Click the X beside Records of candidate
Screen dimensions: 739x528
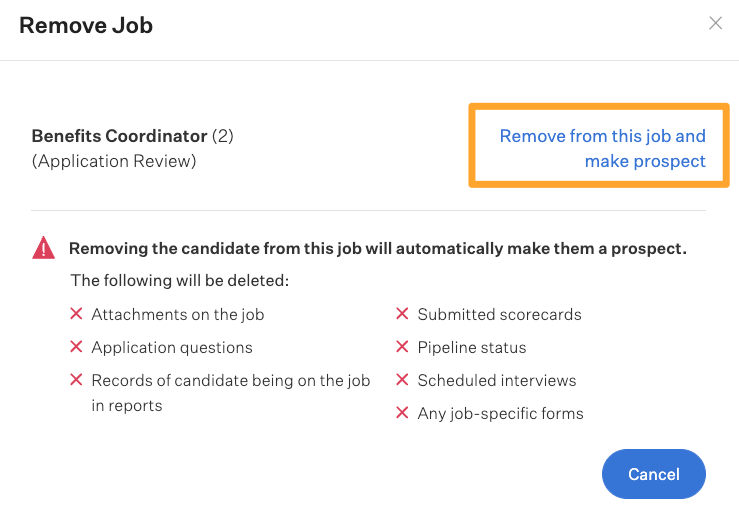76,380
